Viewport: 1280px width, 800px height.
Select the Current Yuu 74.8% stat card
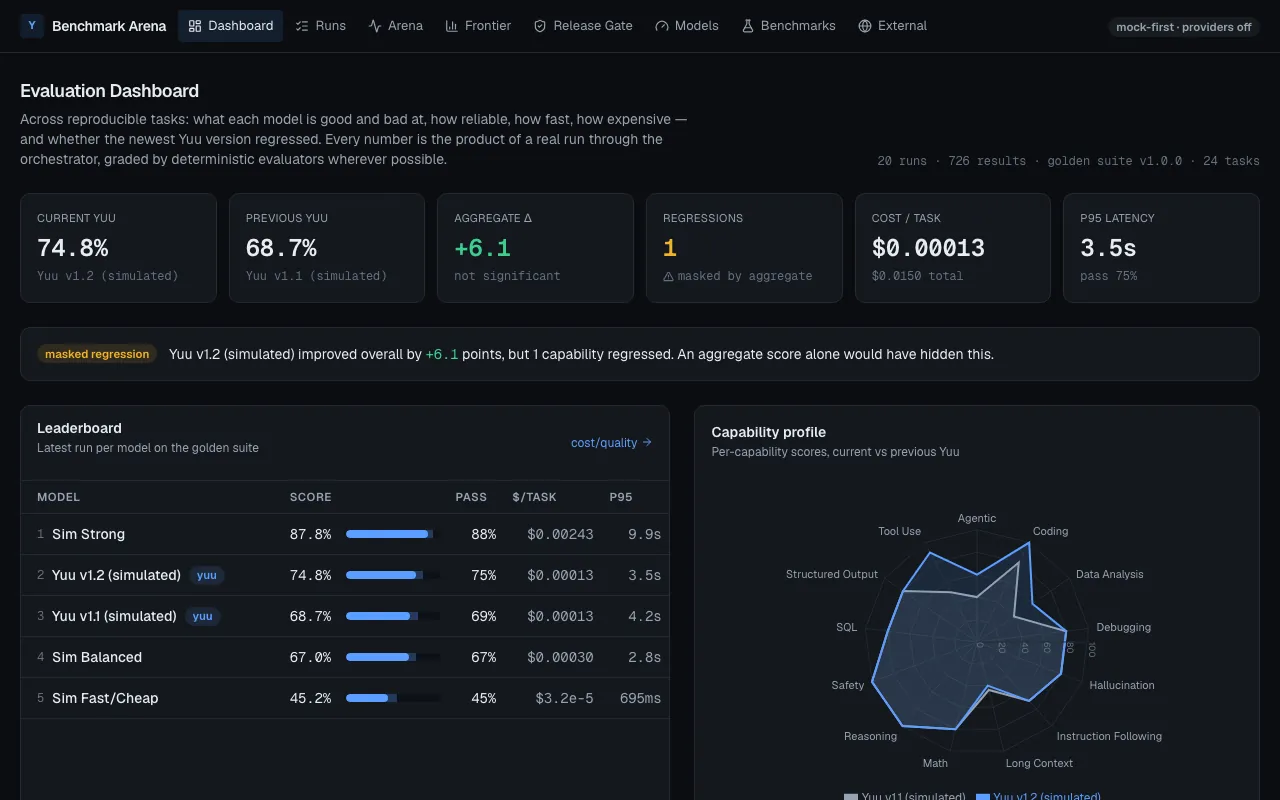pos(118,248)
